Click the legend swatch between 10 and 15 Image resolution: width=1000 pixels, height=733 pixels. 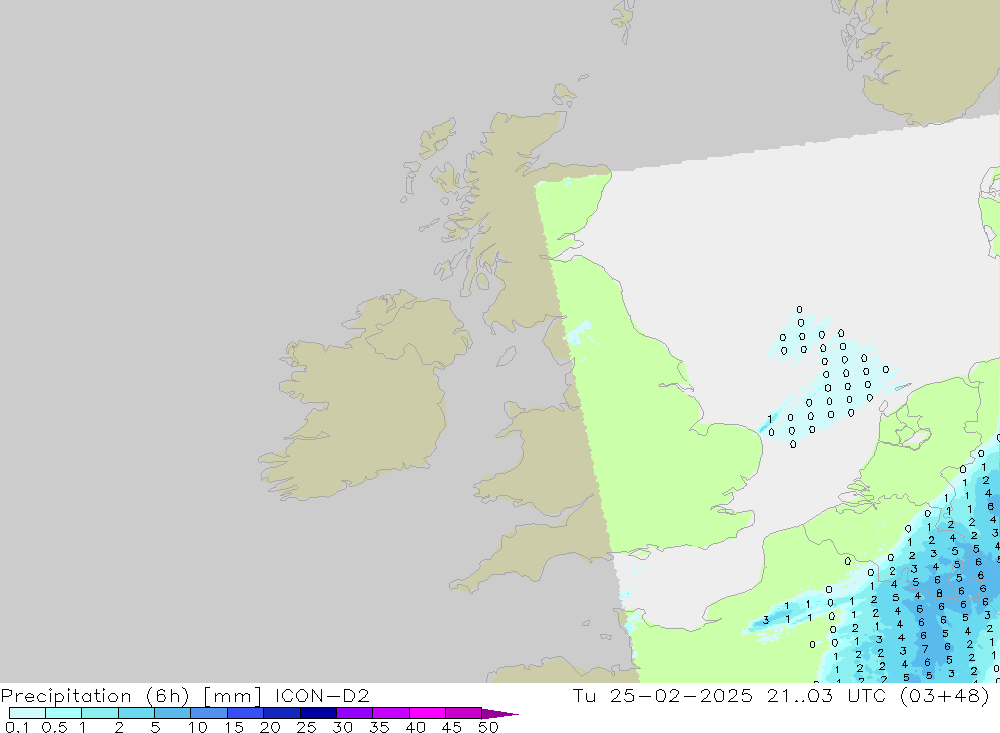pos(209,713)
